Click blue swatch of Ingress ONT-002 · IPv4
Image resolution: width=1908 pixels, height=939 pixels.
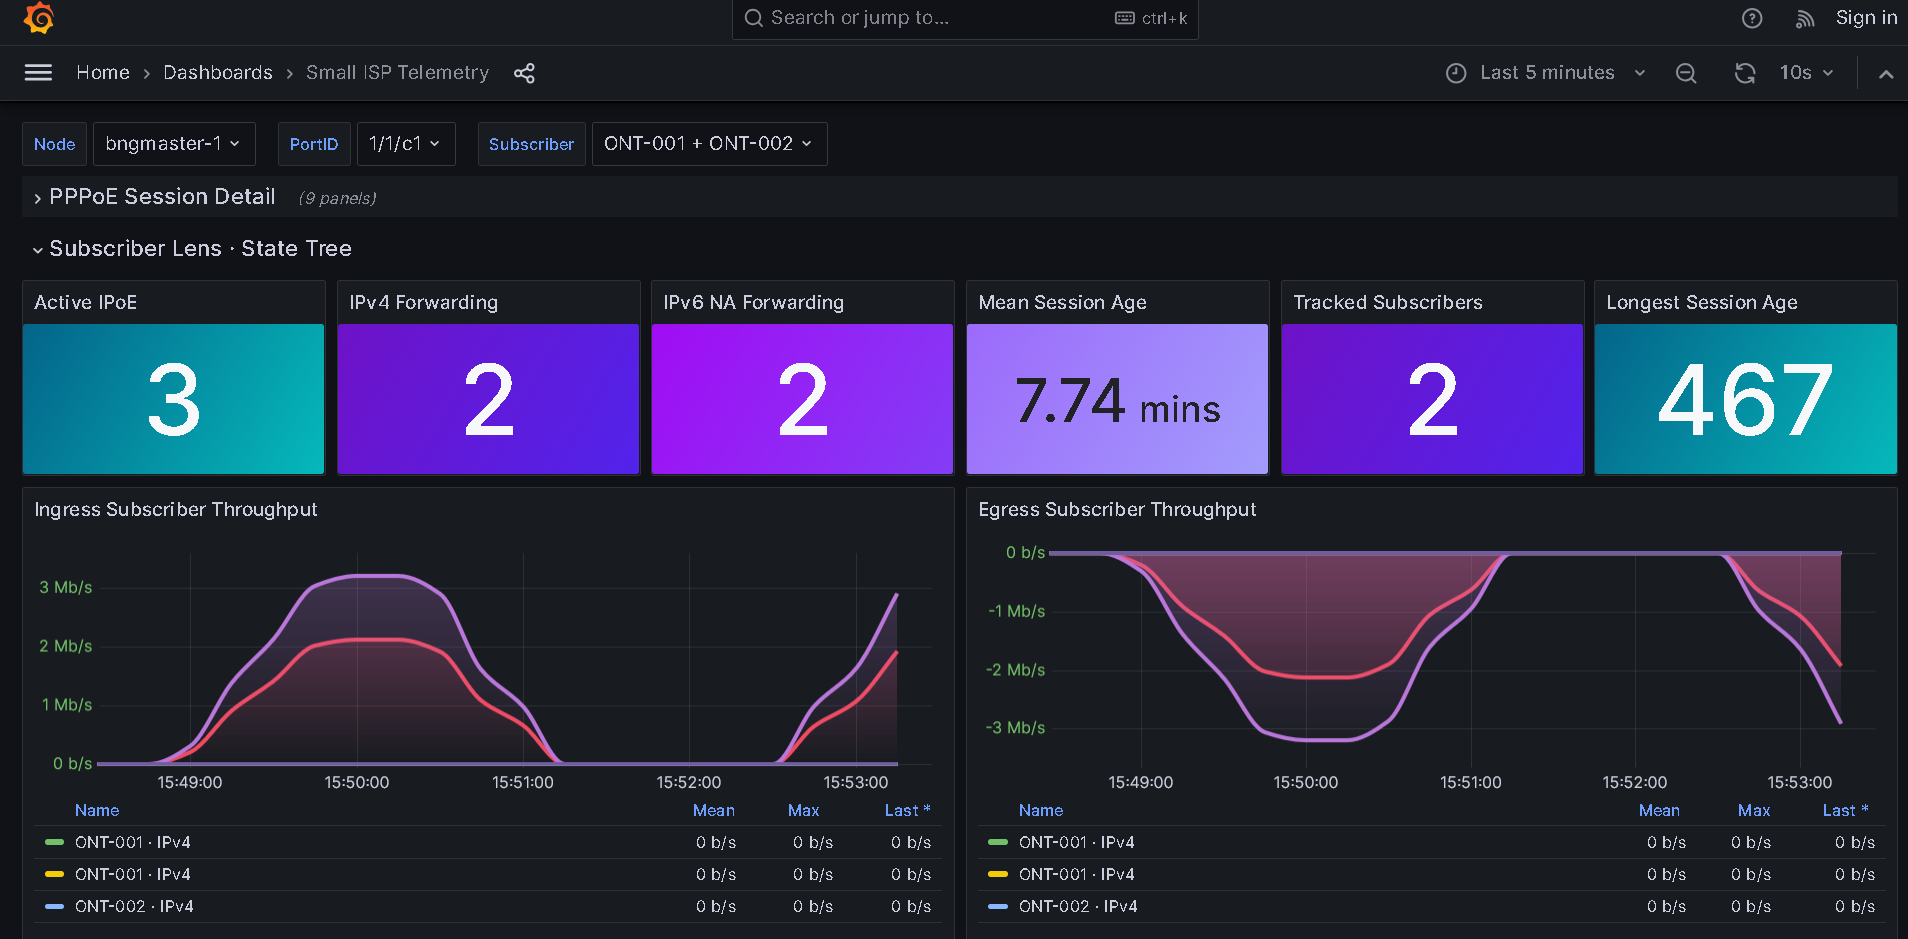click(55, 906)
